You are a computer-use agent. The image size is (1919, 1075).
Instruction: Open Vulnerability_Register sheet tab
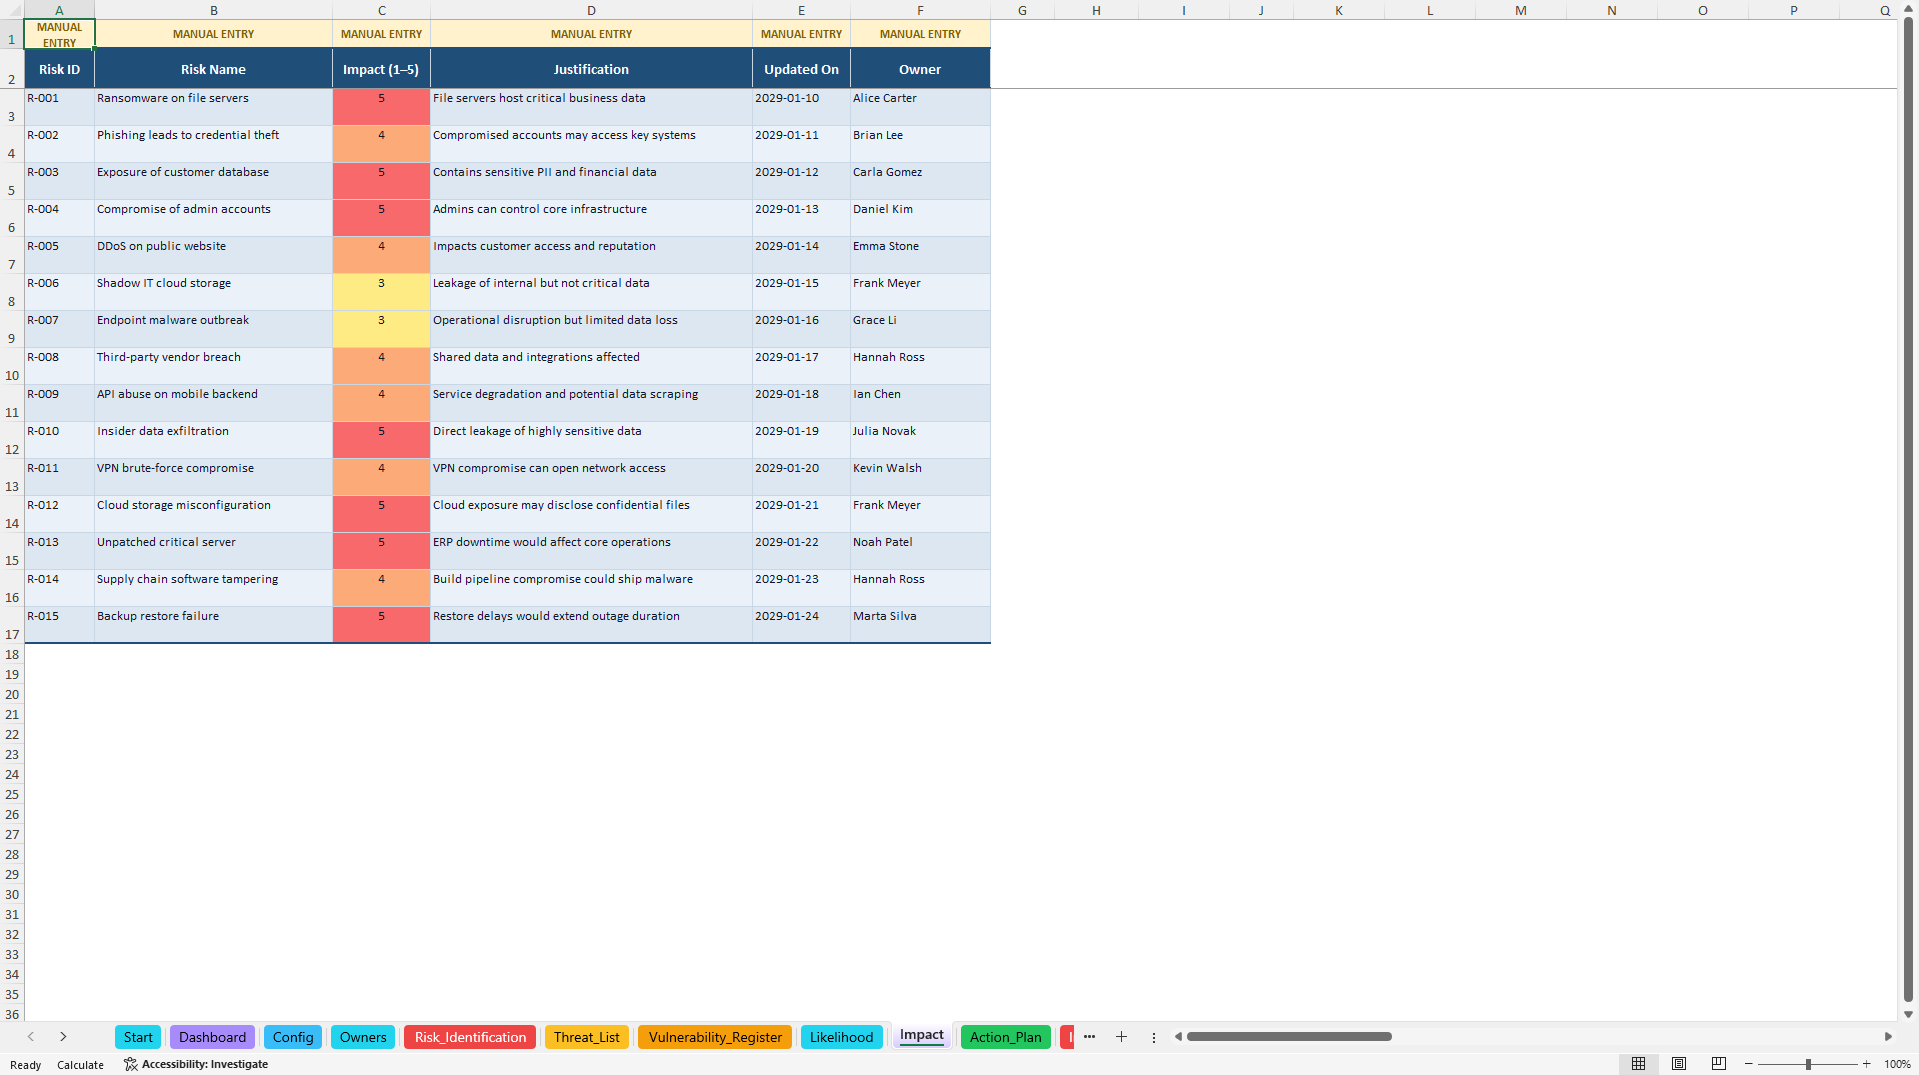click(x=715, y=1037)
